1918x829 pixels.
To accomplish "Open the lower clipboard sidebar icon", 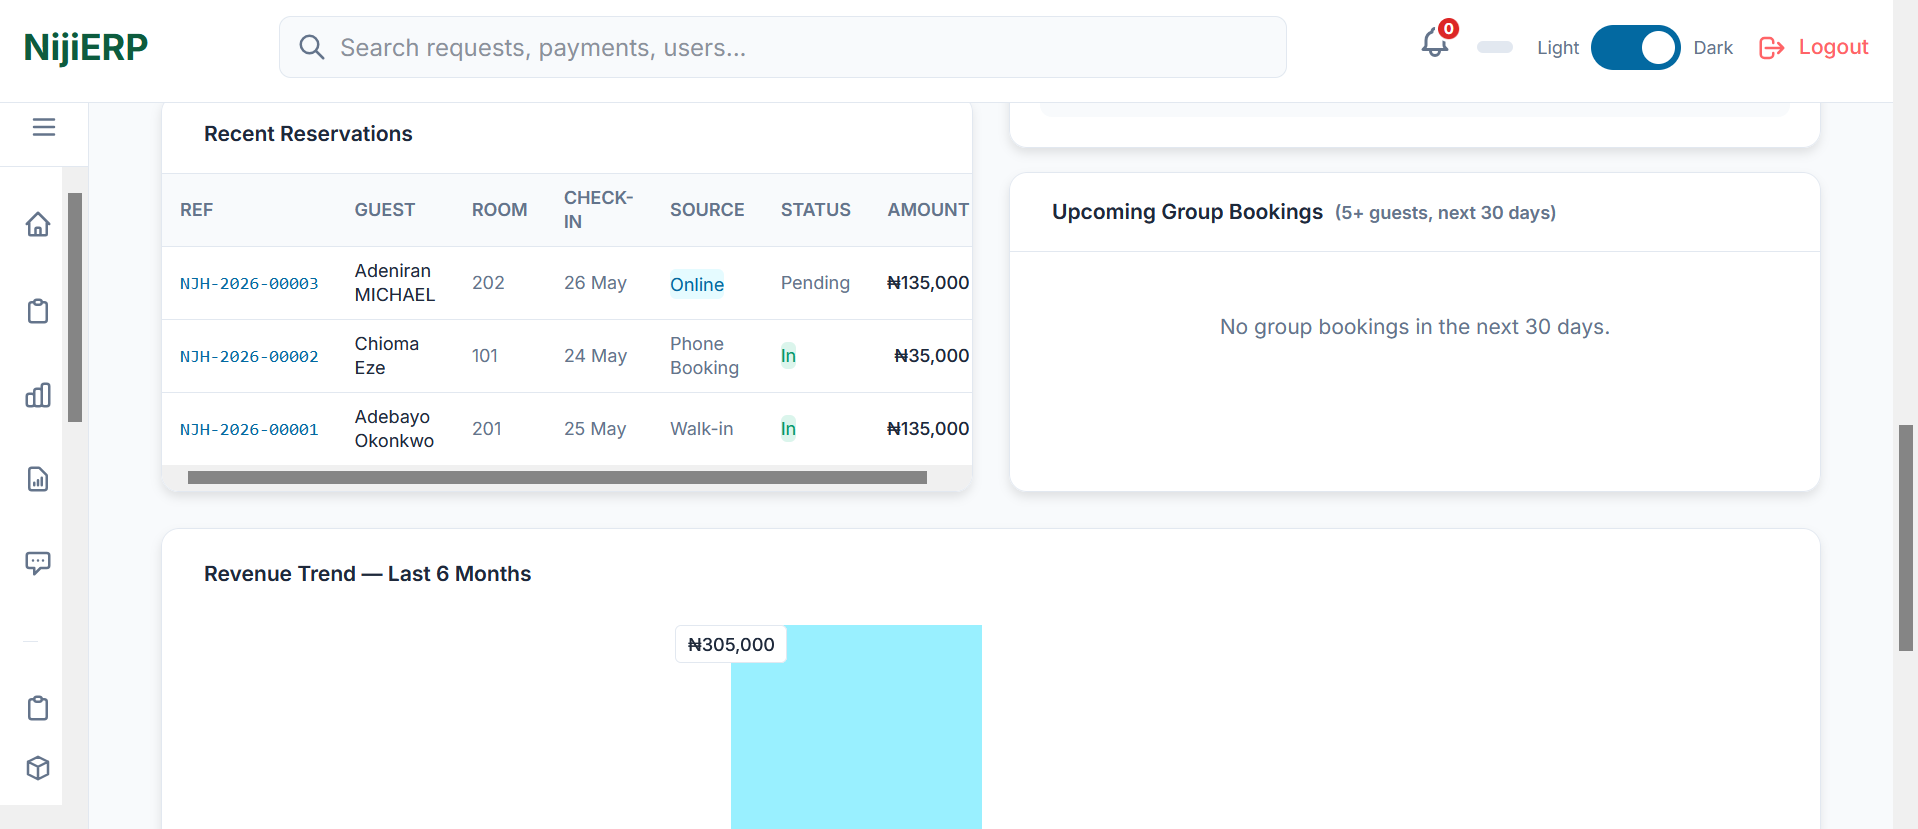I will pyautogui.click(x=38, y=708).
